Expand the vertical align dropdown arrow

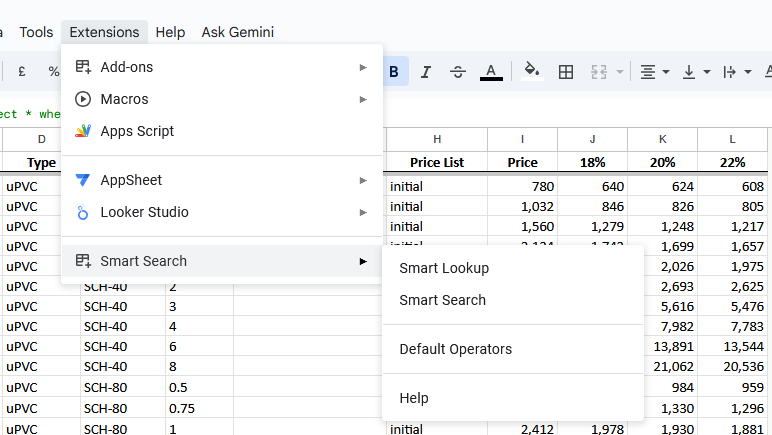point(707,72)
